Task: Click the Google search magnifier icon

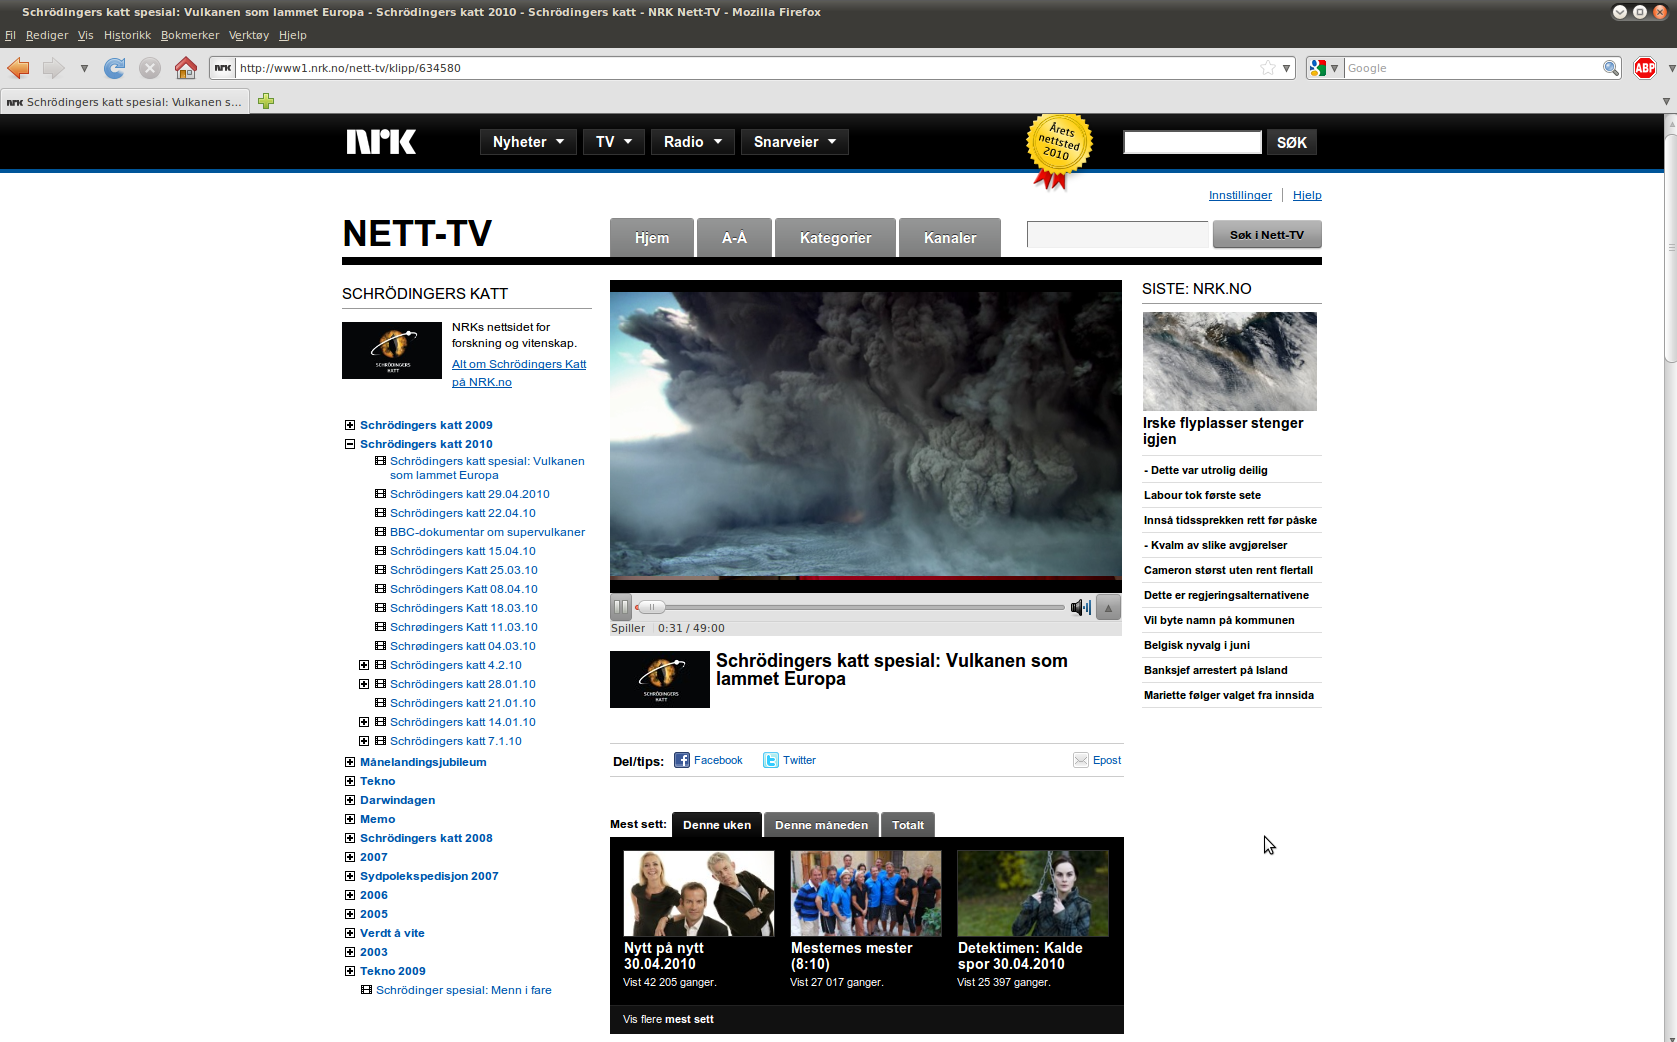Action: point(1611,68)
